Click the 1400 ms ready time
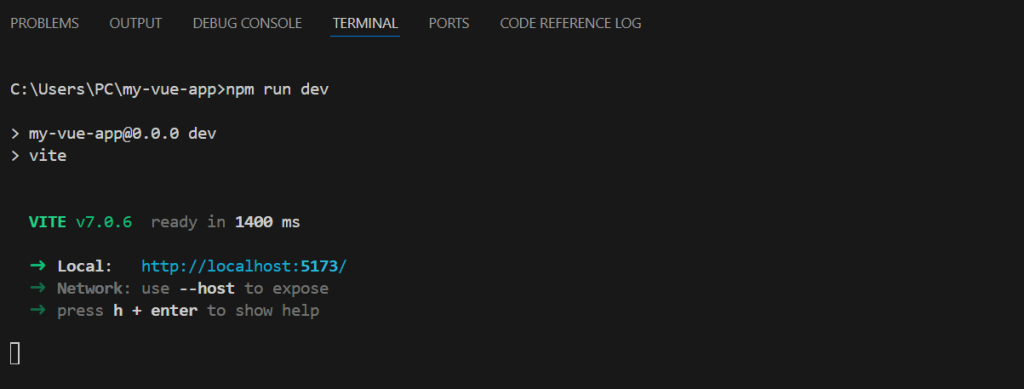The height and width of the screenshot is (389, 1024). [267, 222]
